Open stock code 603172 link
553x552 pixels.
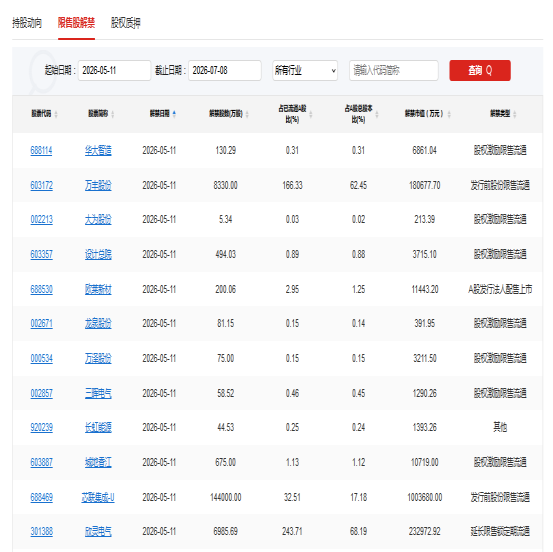[x=42, y=185]
